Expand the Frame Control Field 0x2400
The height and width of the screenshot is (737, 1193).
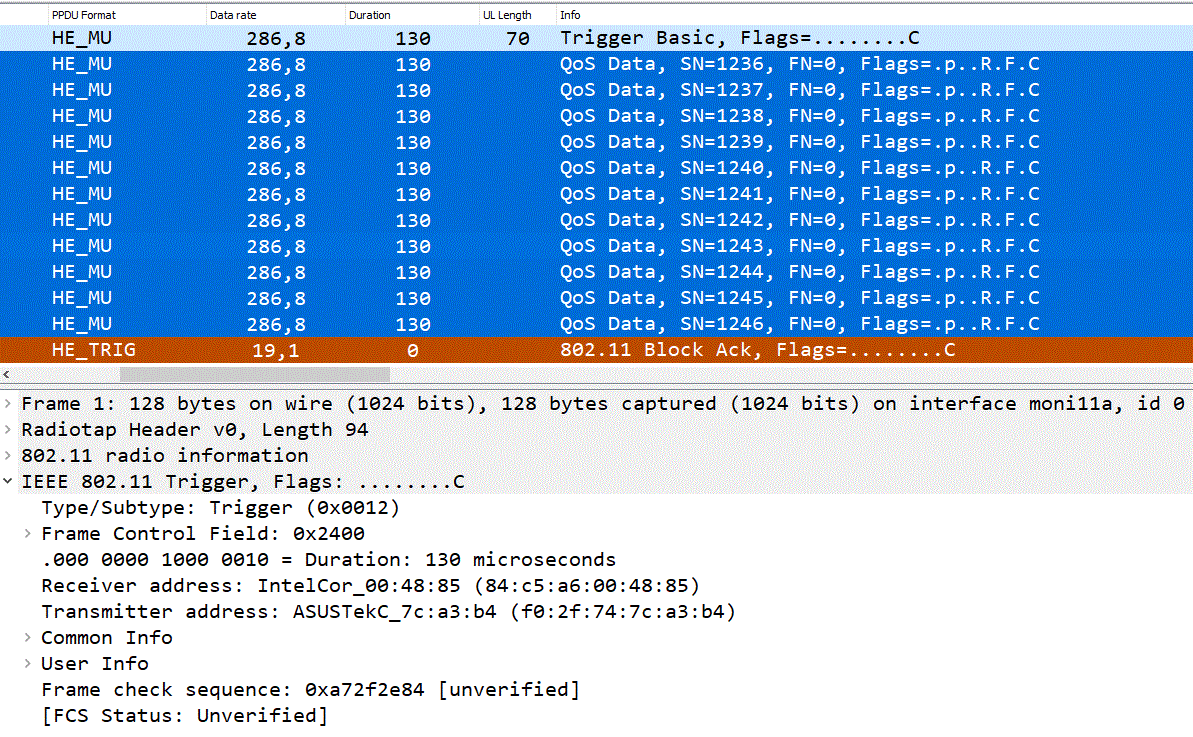(27, 533)
